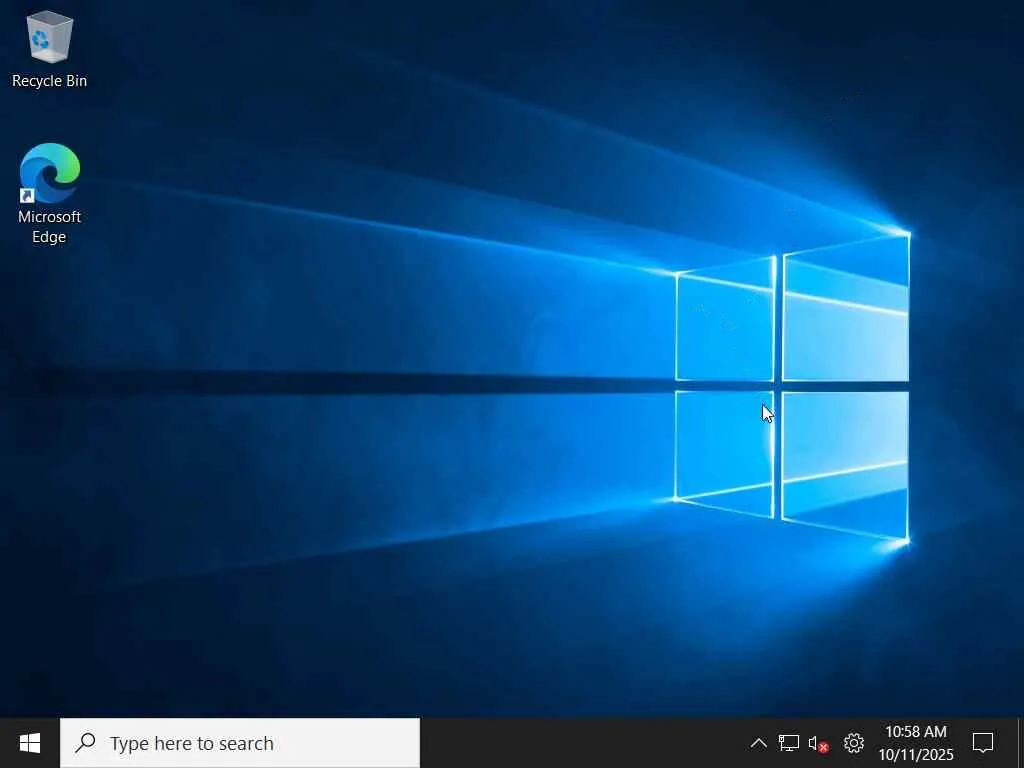1024x768 pixels.
Task: Open the clock showing 10:58 AM
Action: click(x=916, y=743)
